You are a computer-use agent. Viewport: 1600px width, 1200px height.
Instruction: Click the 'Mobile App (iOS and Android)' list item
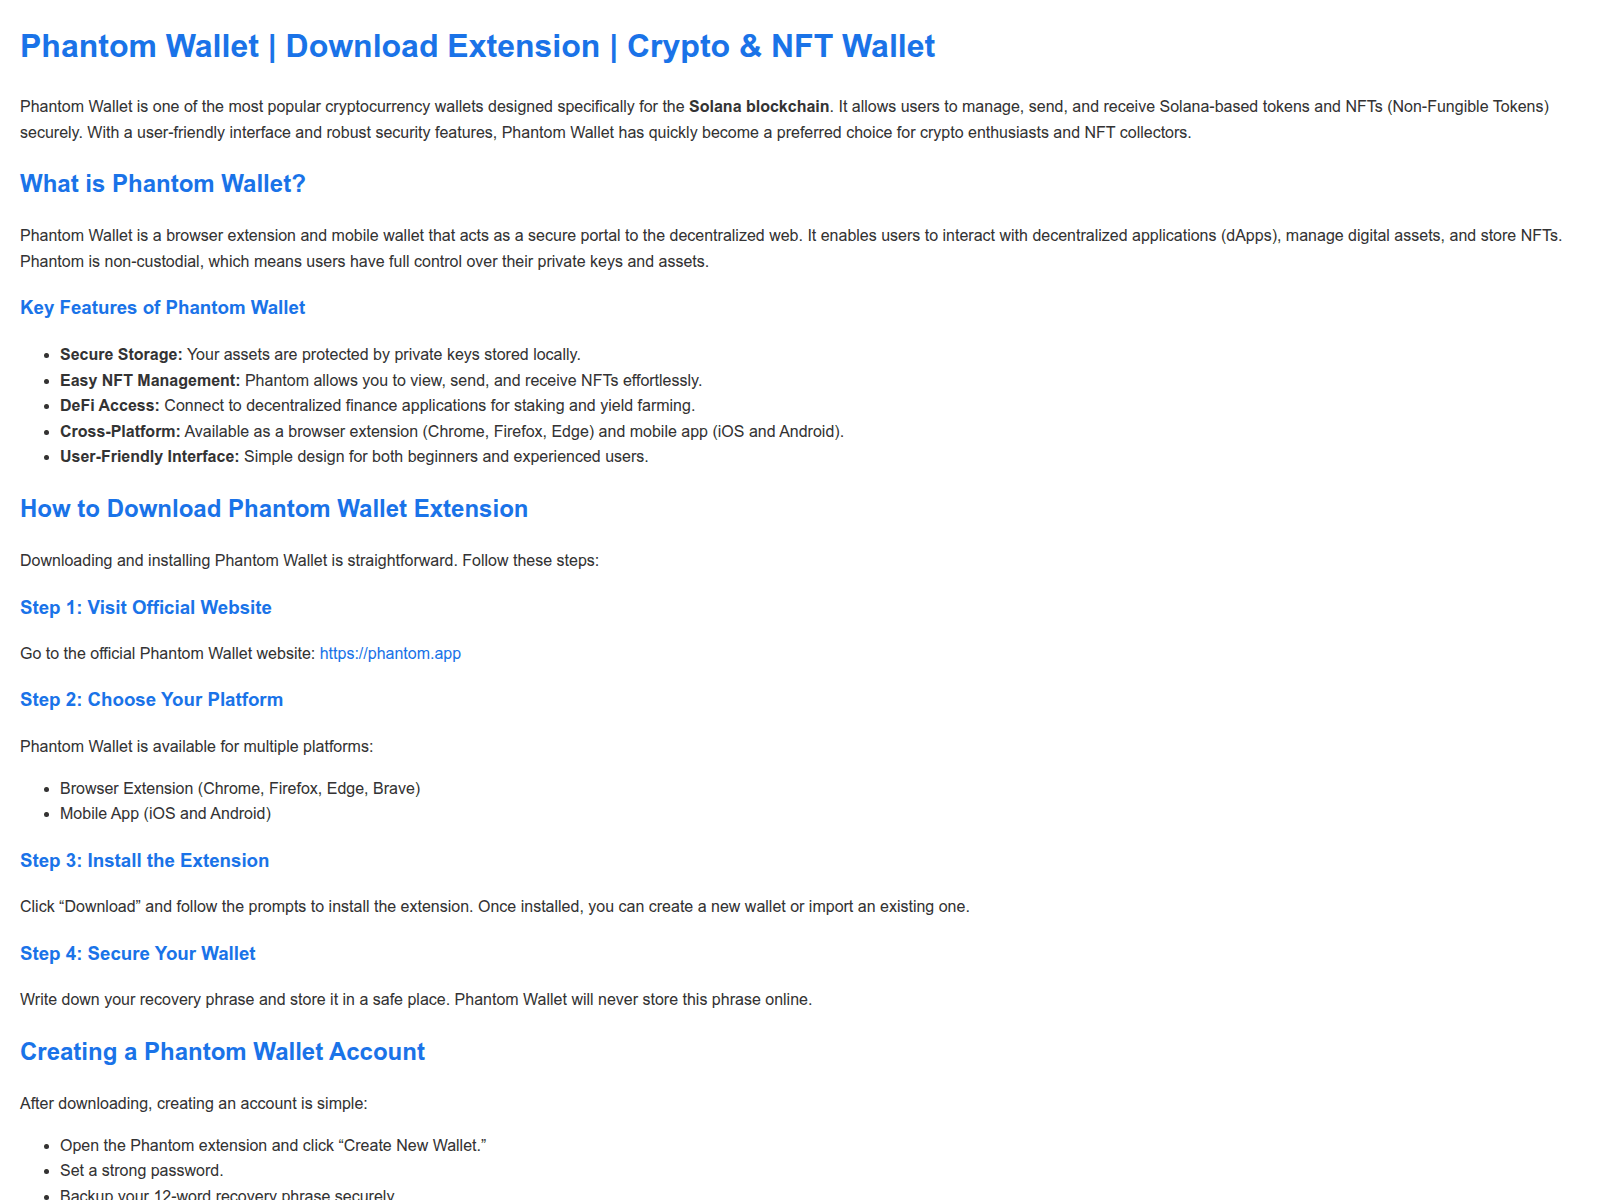click(x=165, y=814)
